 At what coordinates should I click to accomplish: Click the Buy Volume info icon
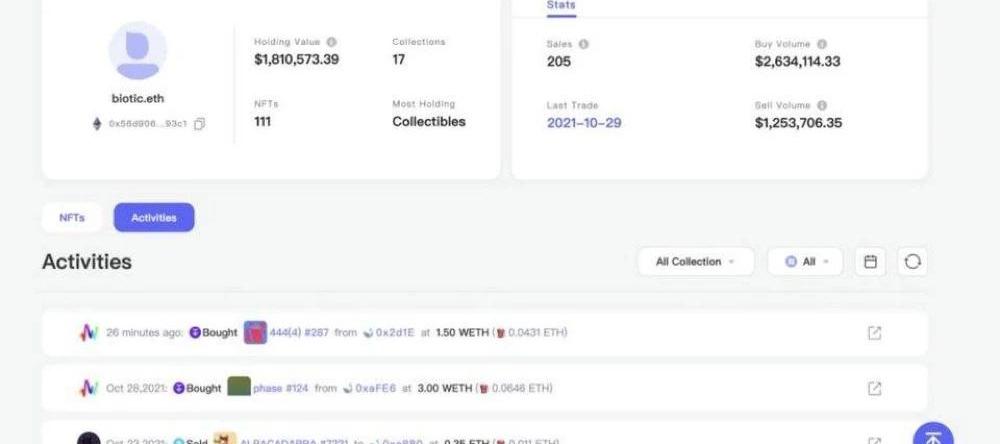coord(821,44)
